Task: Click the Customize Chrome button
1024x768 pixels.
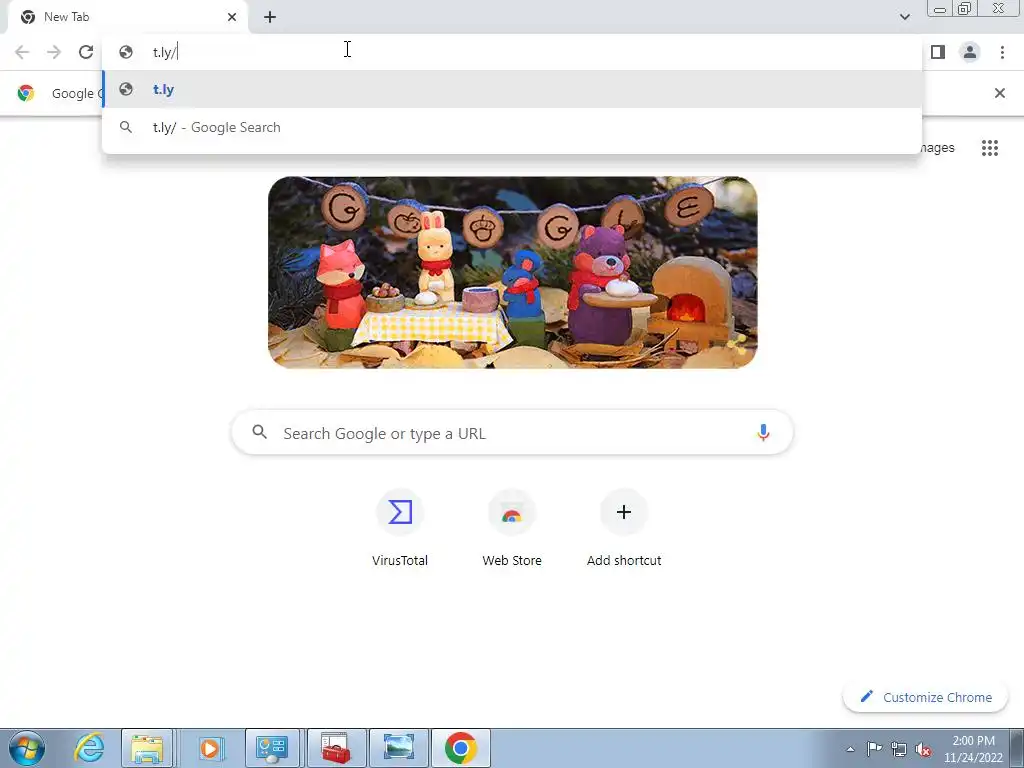Action: (x=925, y=697)
